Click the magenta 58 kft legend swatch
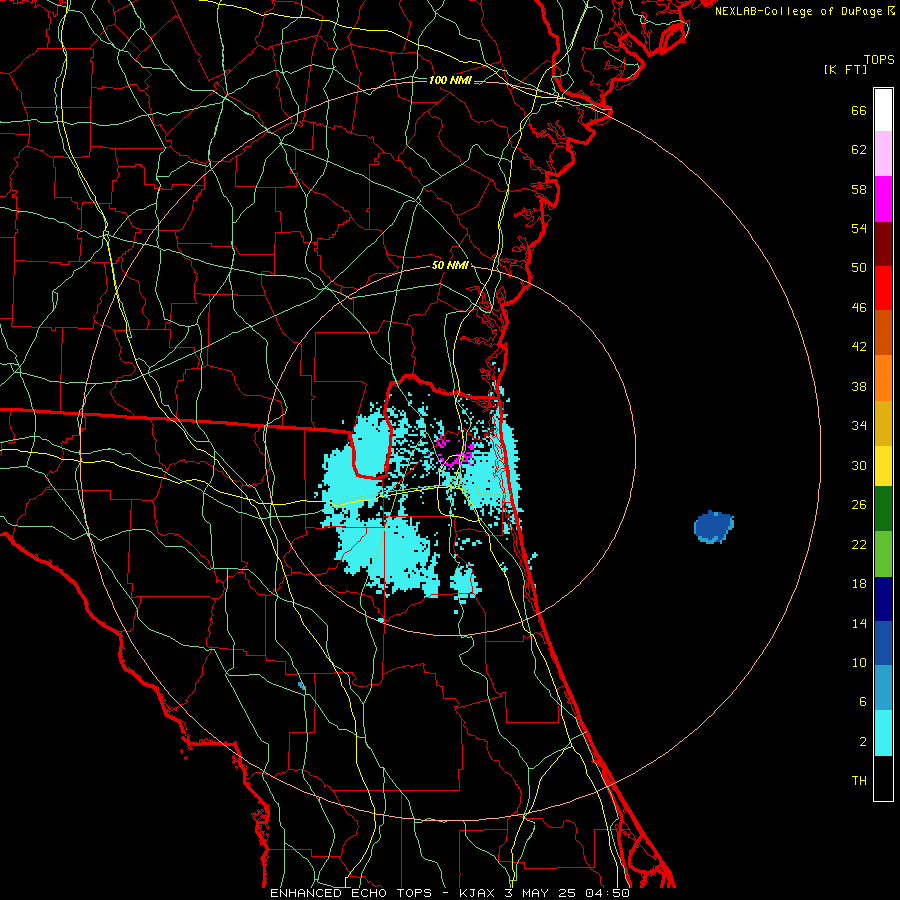 tap(883, 199)
